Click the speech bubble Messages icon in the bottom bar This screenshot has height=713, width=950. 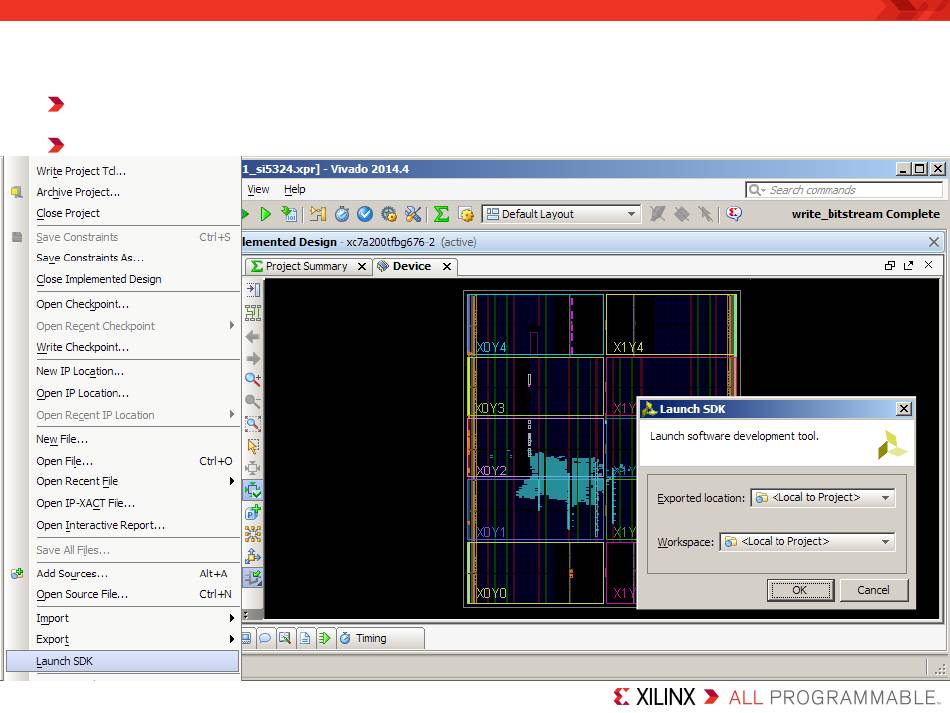265,638
